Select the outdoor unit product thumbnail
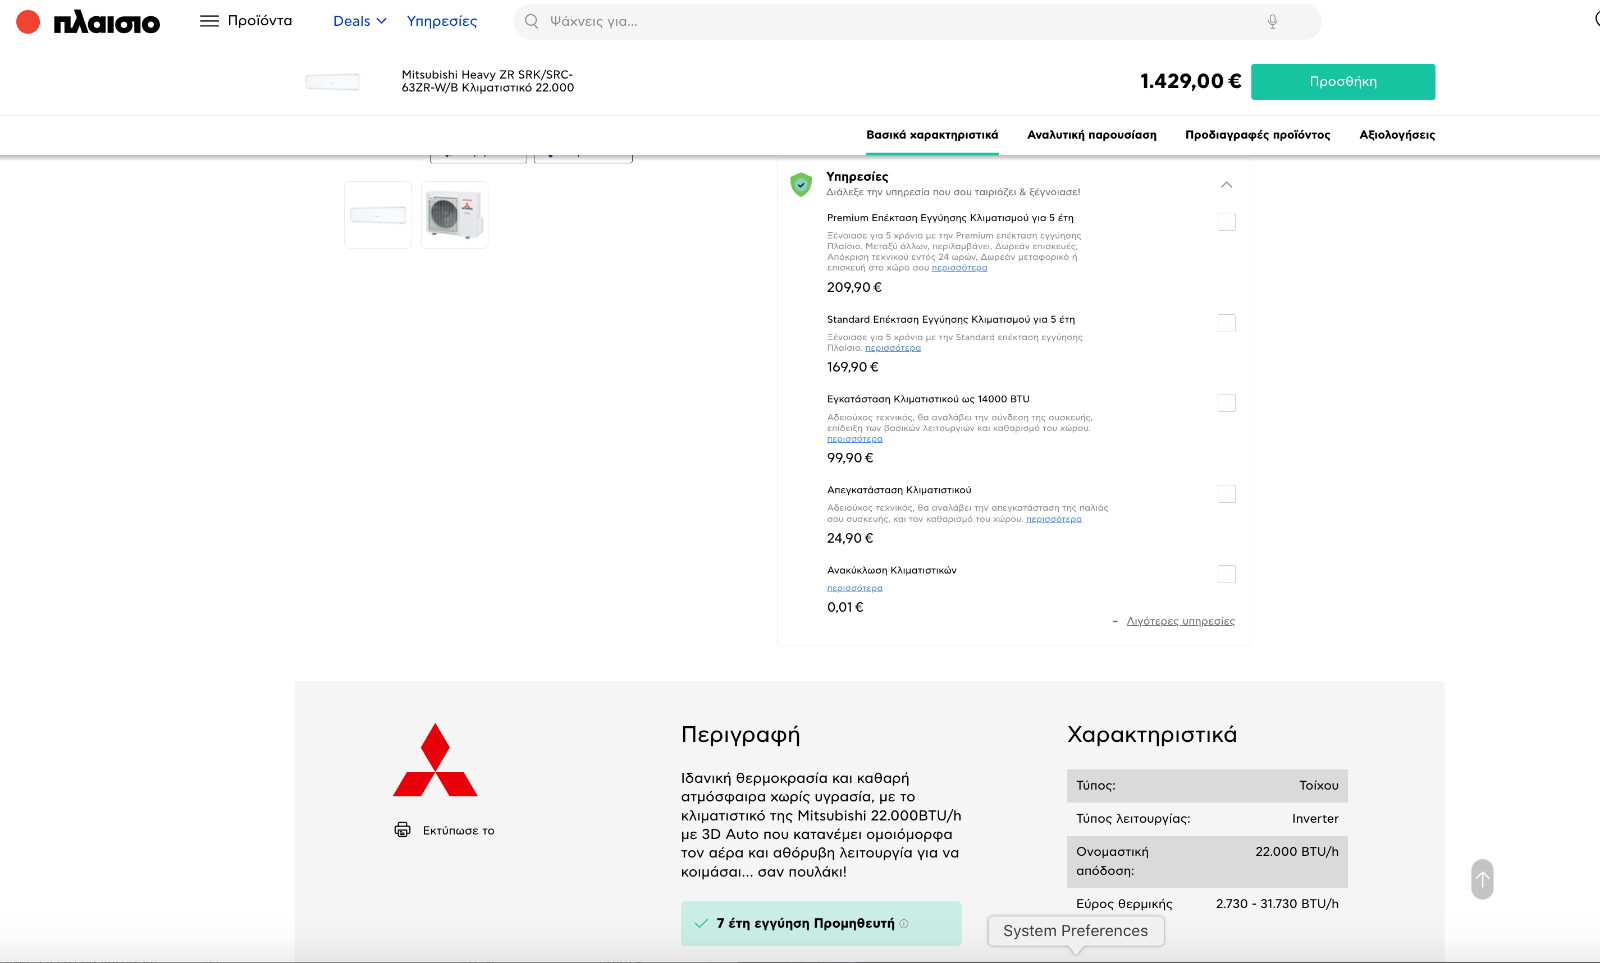The width and height of the screenshot is (1600, 963). [455, 215]
